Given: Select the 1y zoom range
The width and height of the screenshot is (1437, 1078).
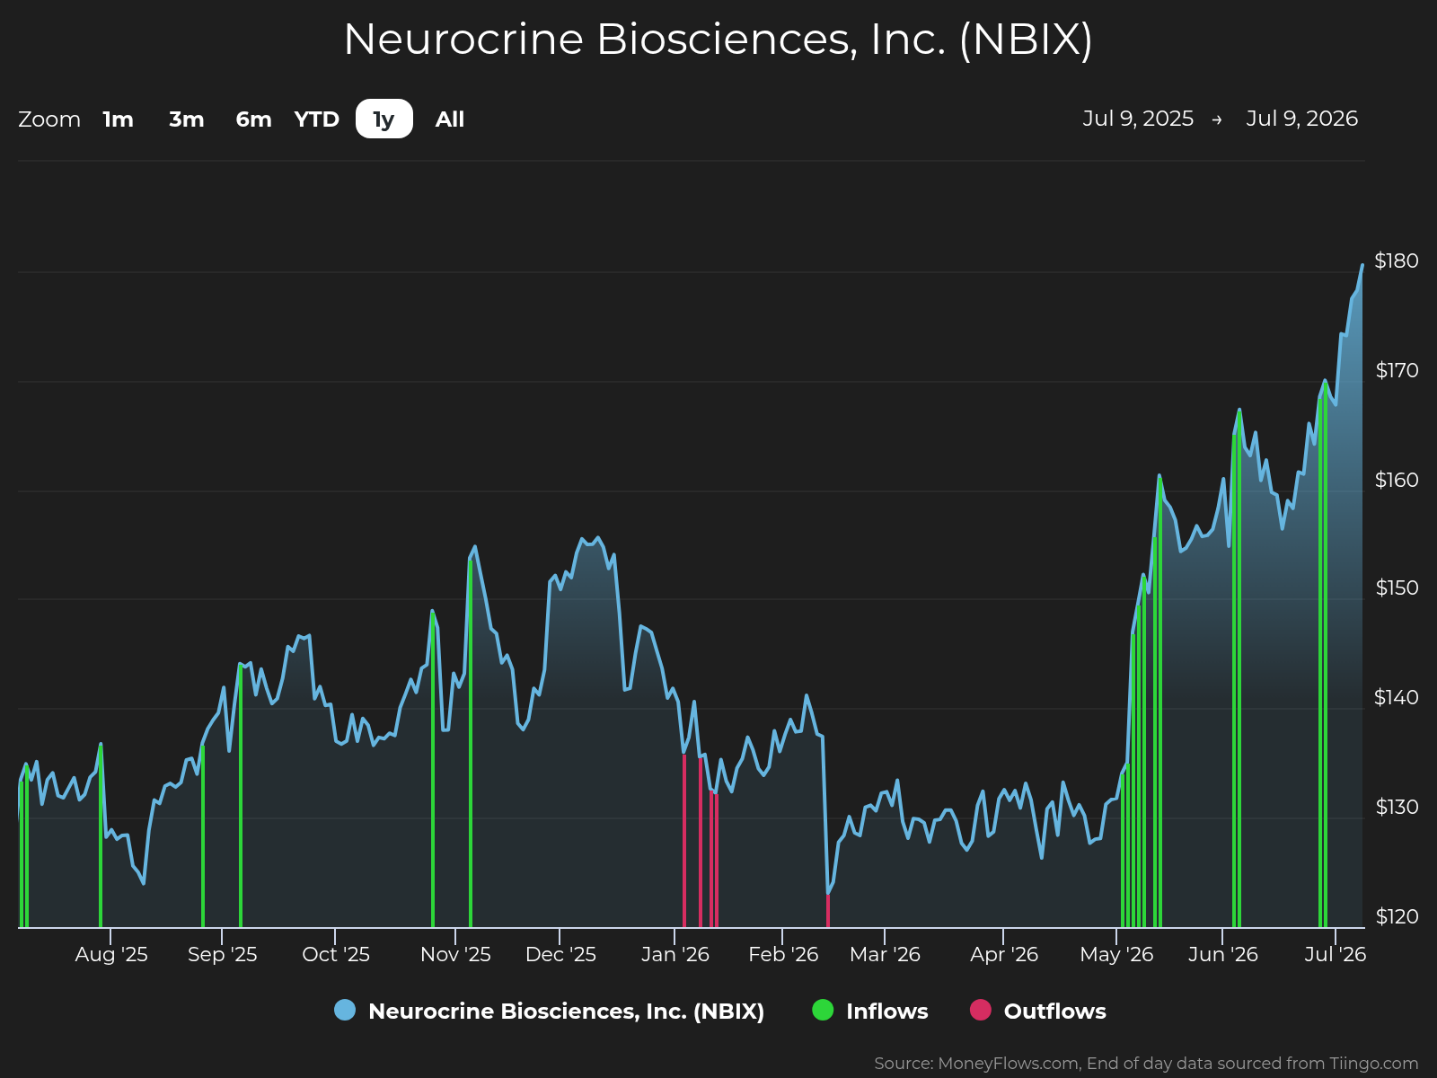Looking at the screenshot, I should (x=384, y=119).
